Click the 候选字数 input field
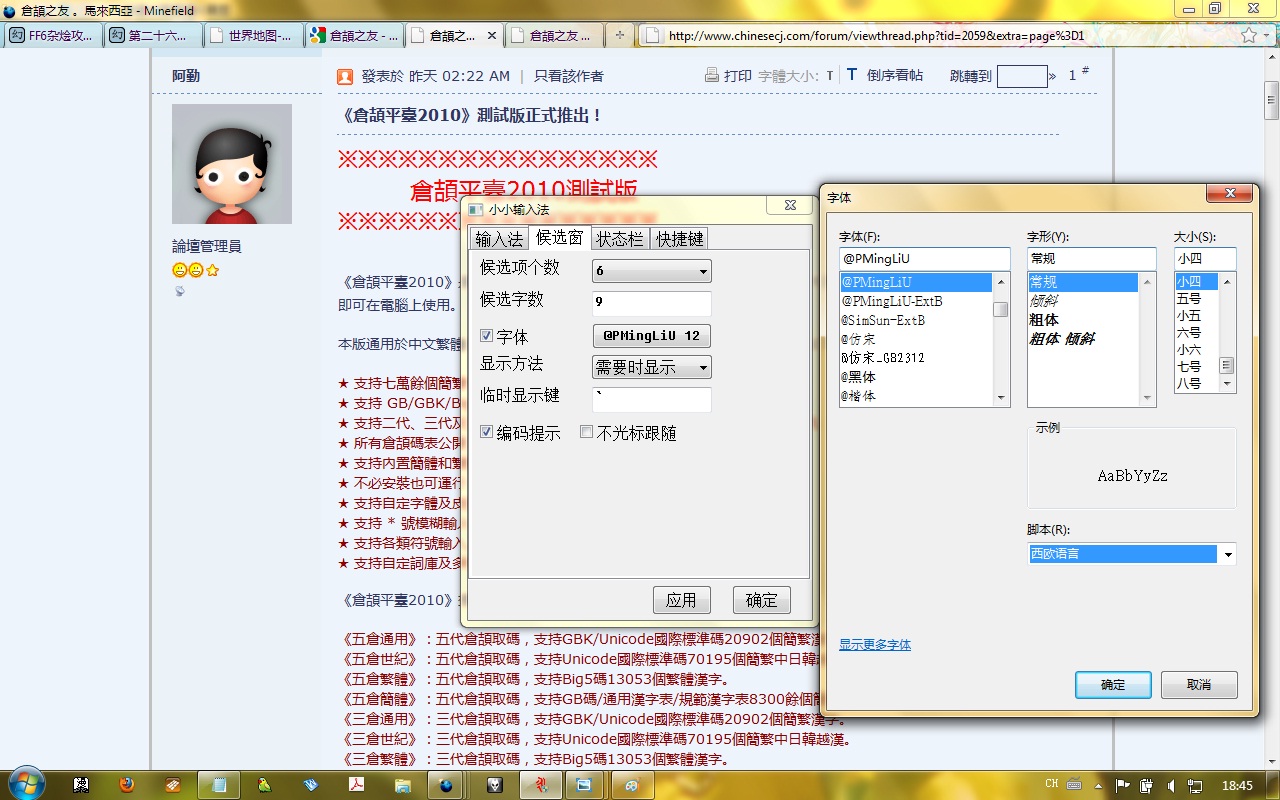Image resolution: width=1280 pixels, height=800 pixels. coord(651,303)
